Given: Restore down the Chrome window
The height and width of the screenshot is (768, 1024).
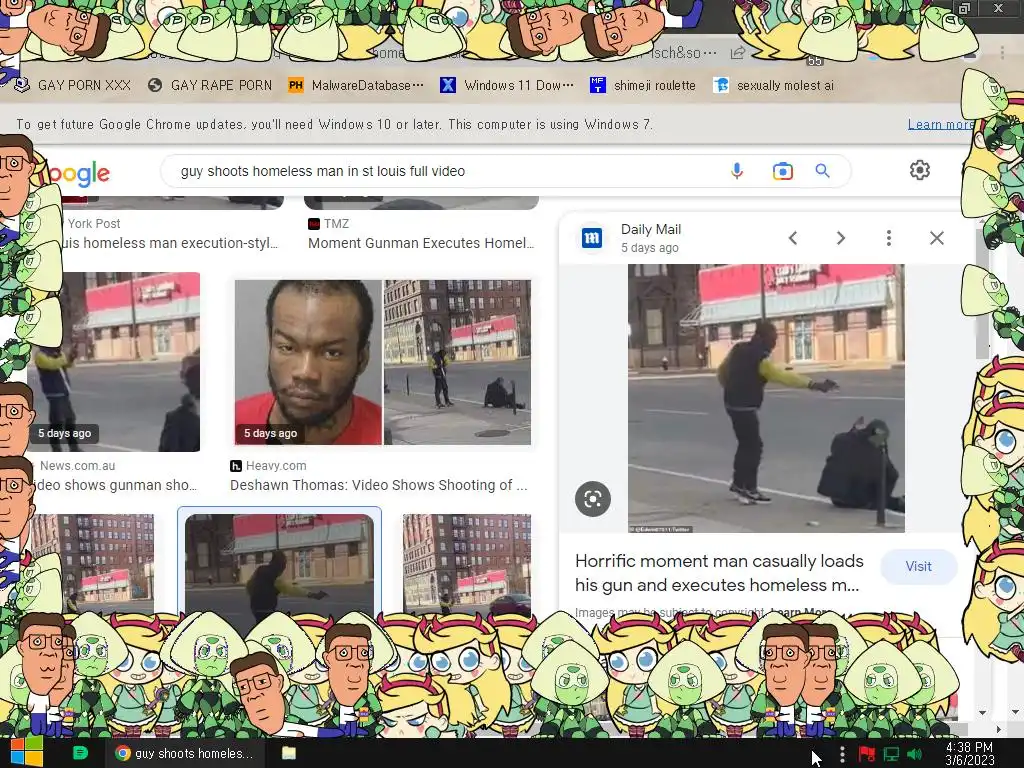Looking at the screenshot, I should coord(964,8).
